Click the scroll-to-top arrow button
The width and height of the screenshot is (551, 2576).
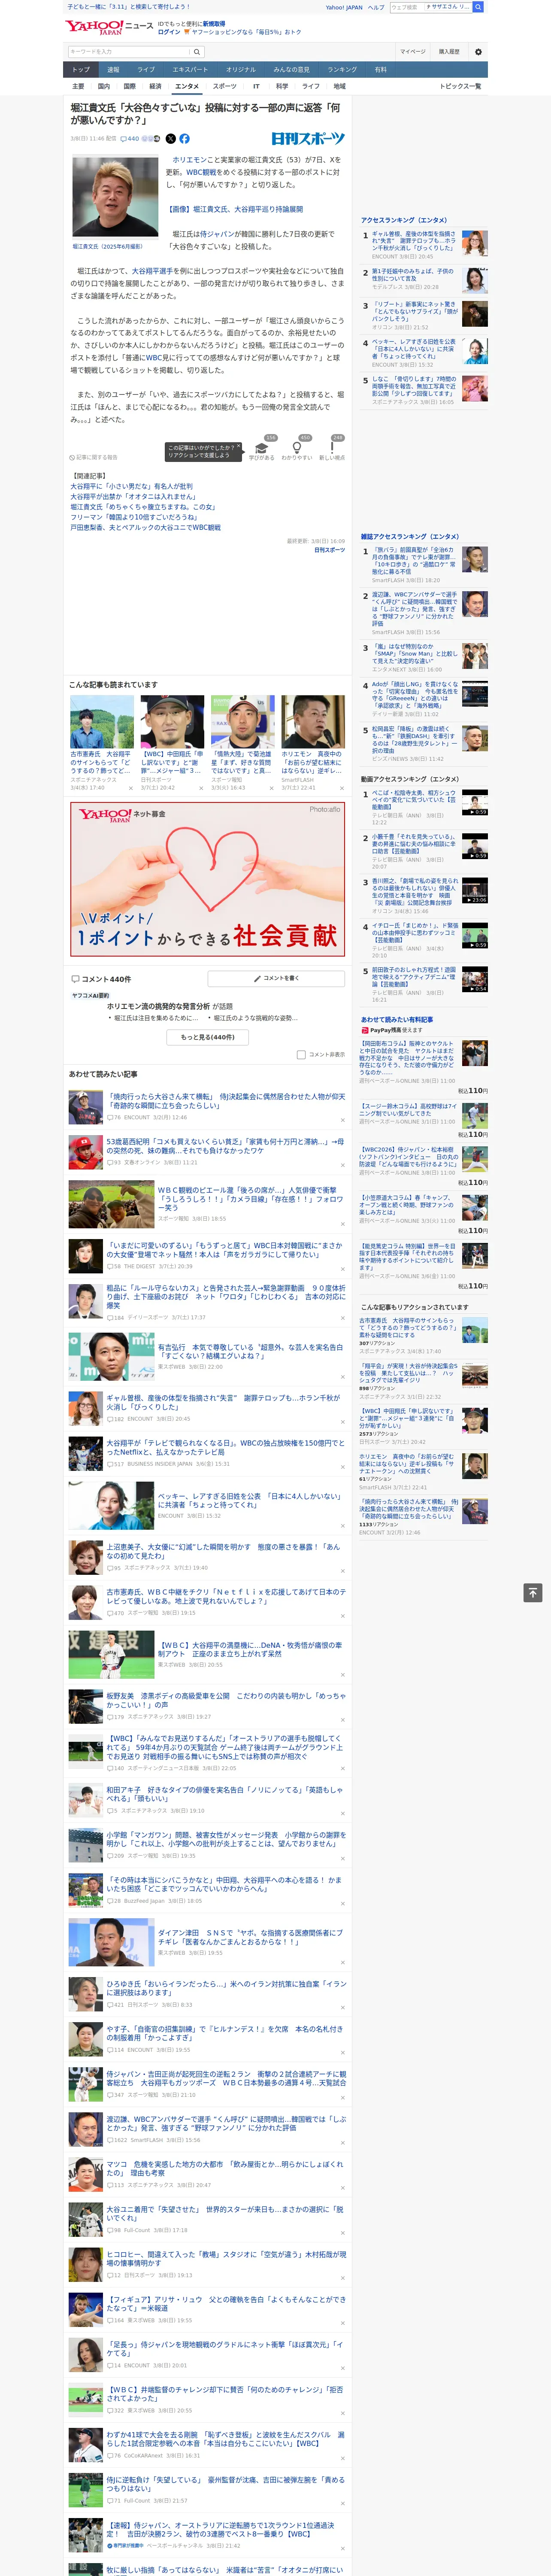532,1593
